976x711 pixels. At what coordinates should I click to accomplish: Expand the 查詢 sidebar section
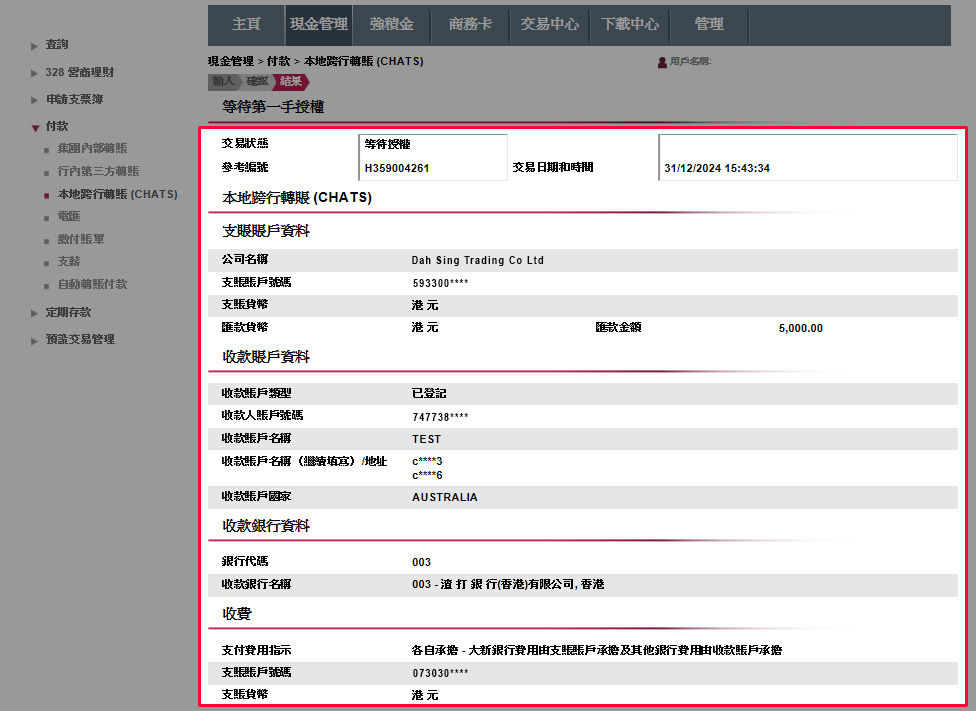(x=56, y=44)
